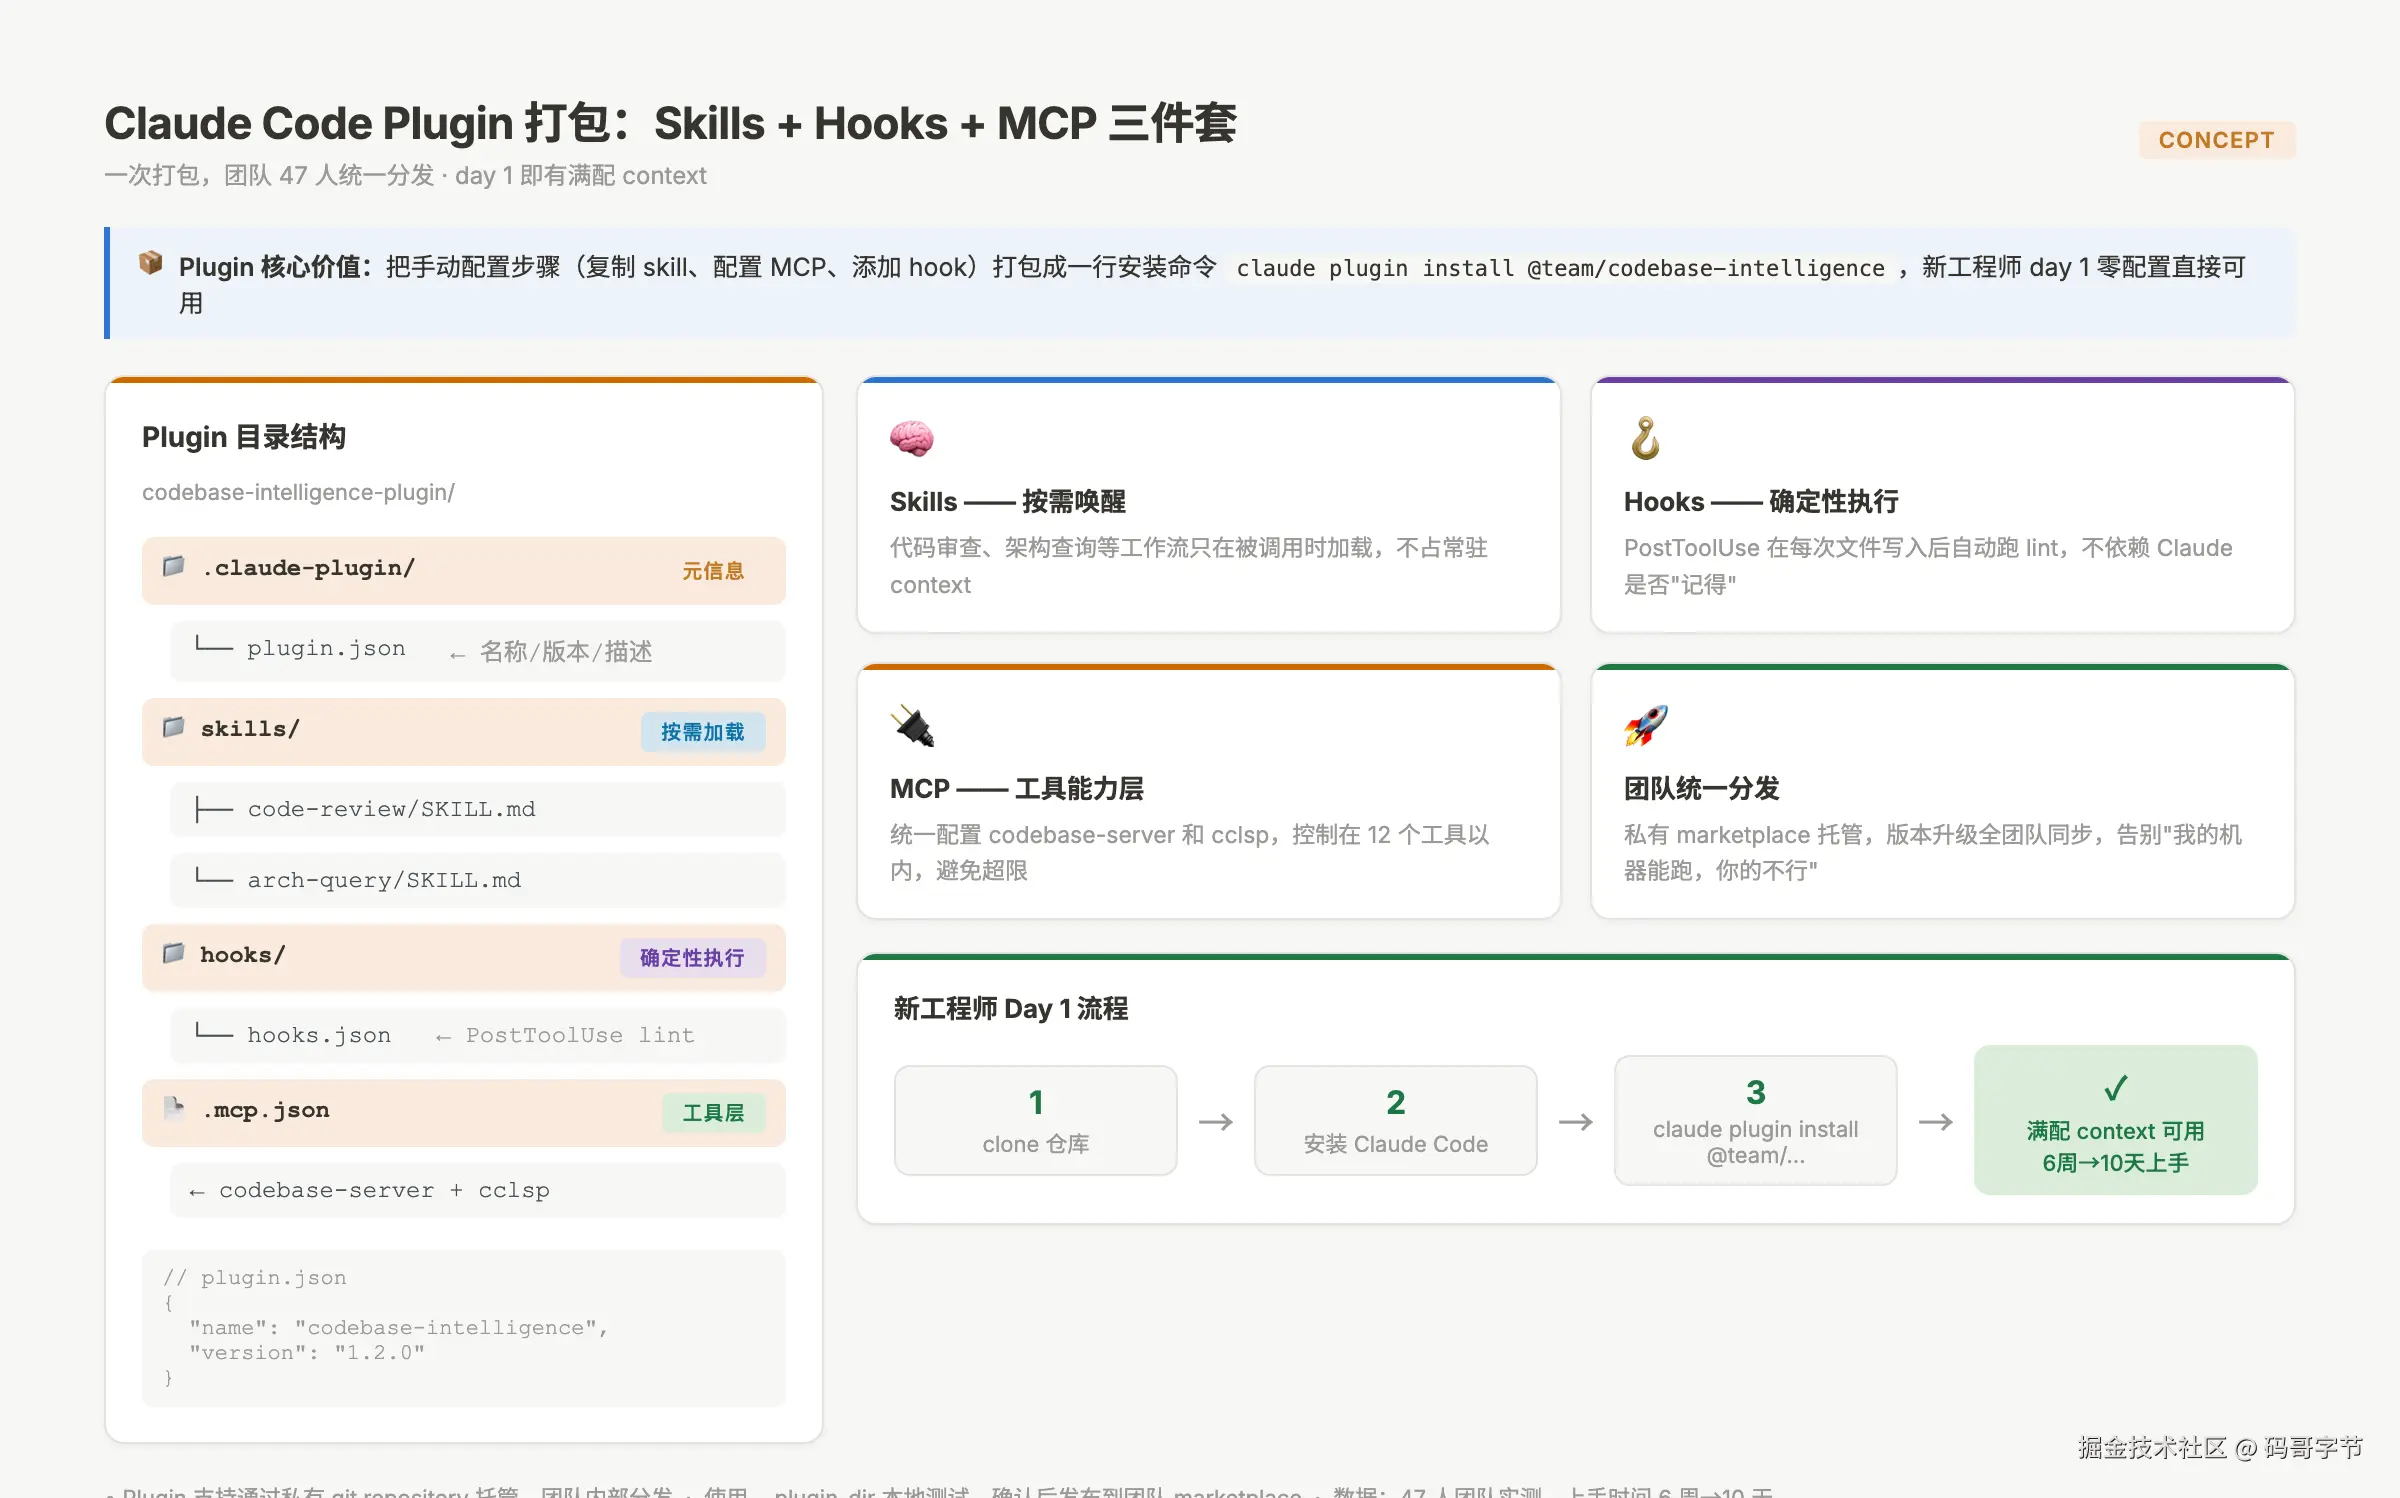Select code-review/SKILL.md row
Screen dimensions: 2400x1498
coord(478,809)
